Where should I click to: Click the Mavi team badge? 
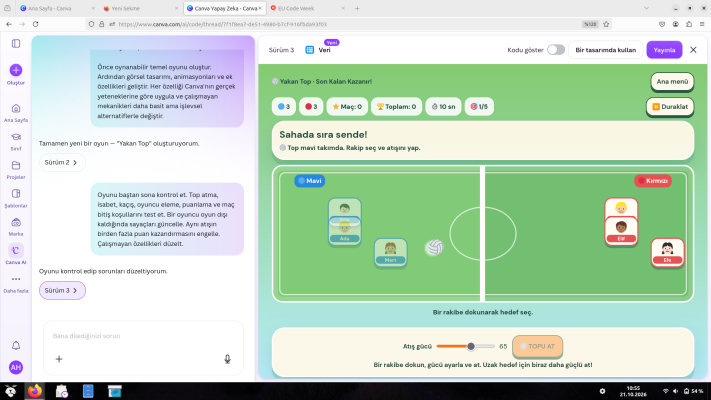coord(310,180)
